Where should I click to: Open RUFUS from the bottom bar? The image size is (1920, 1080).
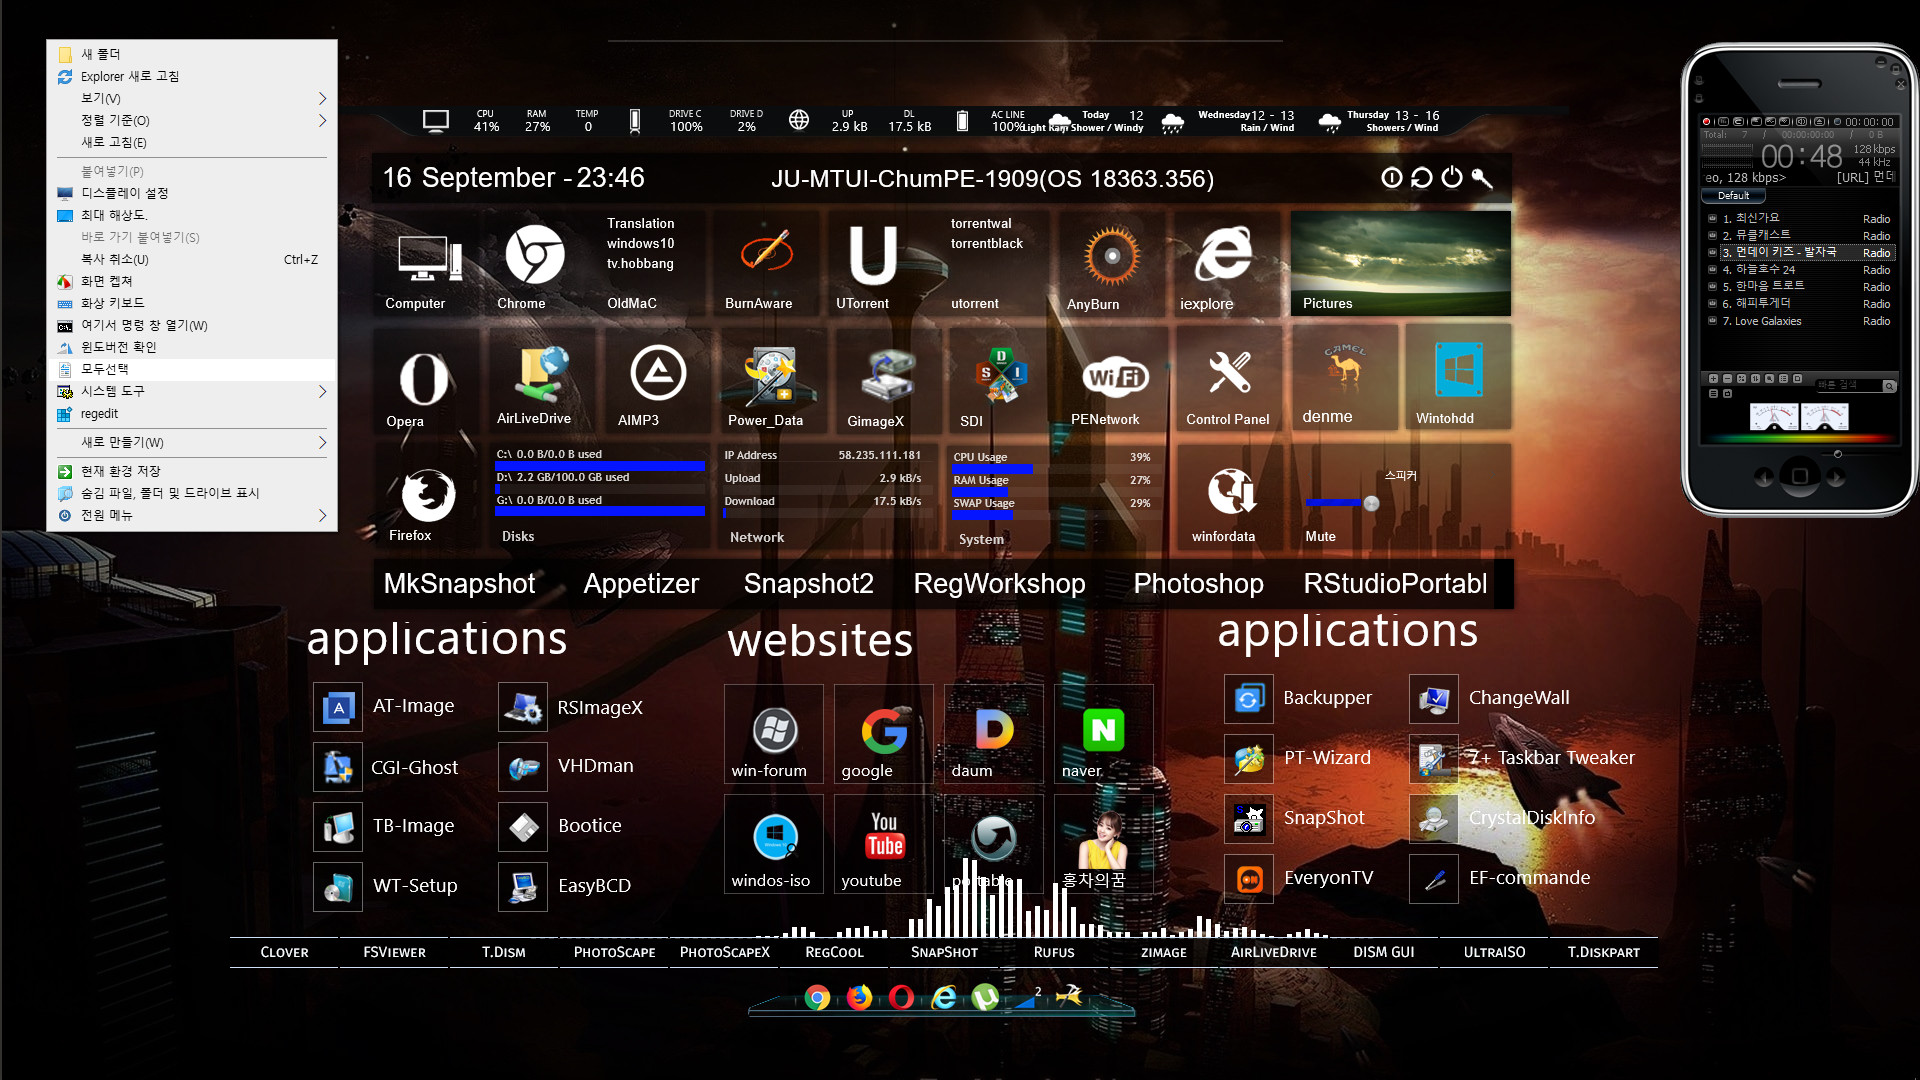click(1054, 952)
